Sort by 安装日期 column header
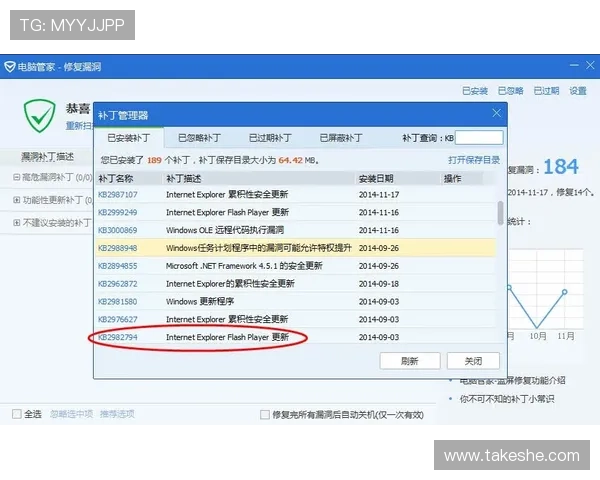Image resolution: width=600 pixels, height=480 pixels. (376, 178)
